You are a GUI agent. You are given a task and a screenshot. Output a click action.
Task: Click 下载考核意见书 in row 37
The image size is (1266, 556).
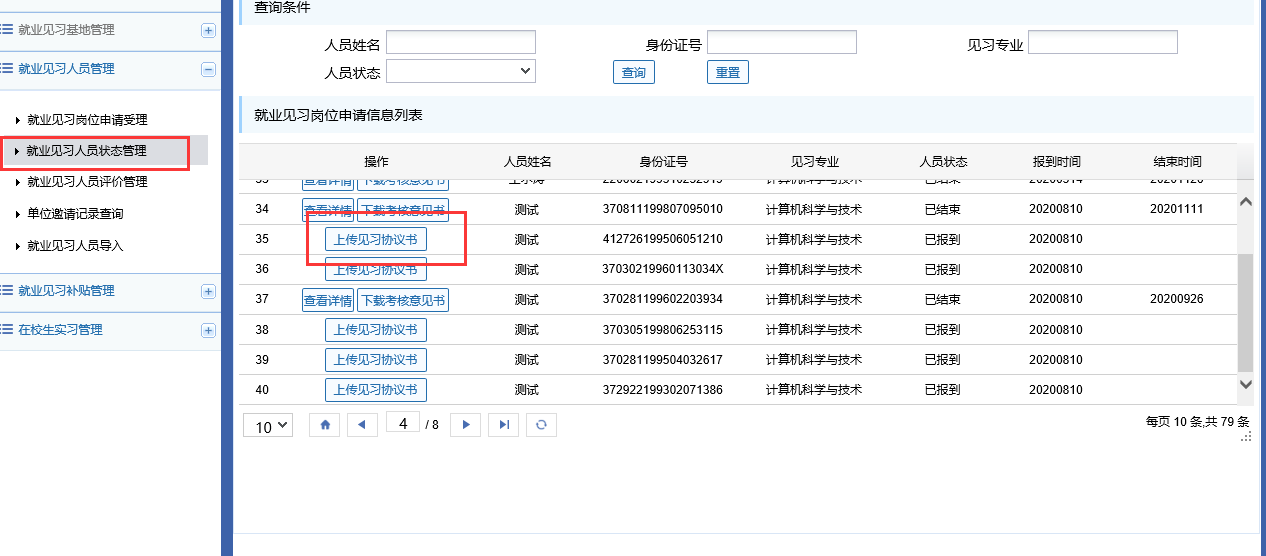click(403, 300)
